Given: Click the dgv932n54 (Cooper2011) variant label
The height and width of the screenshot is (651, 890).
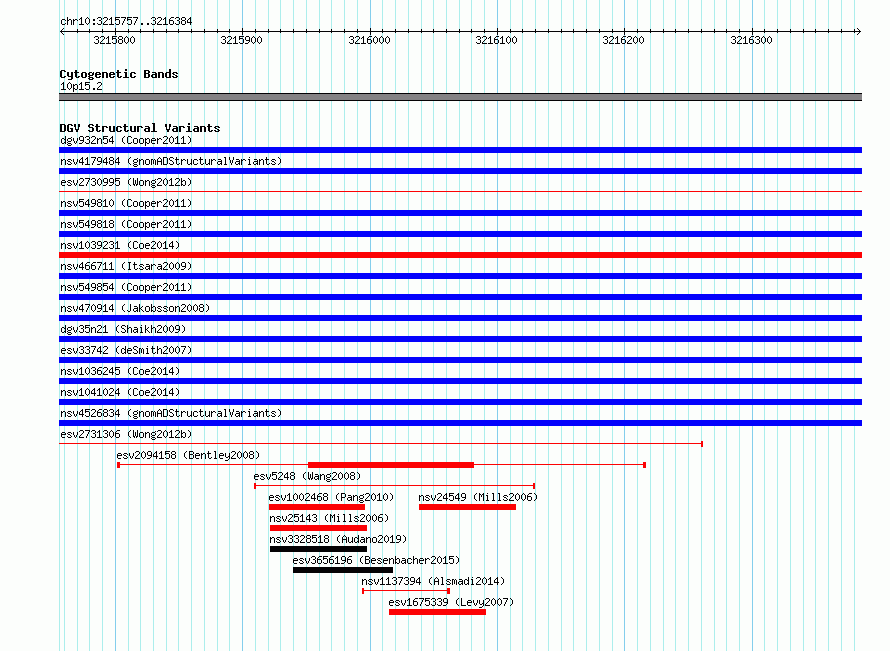Looking at the screenshot, I should (126, 140).
